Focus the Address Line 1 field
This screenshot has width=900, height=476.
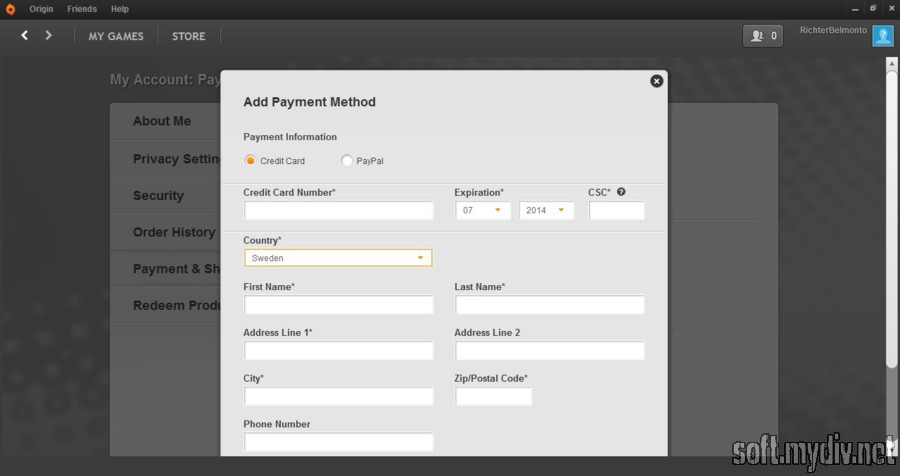coord(339,350)
